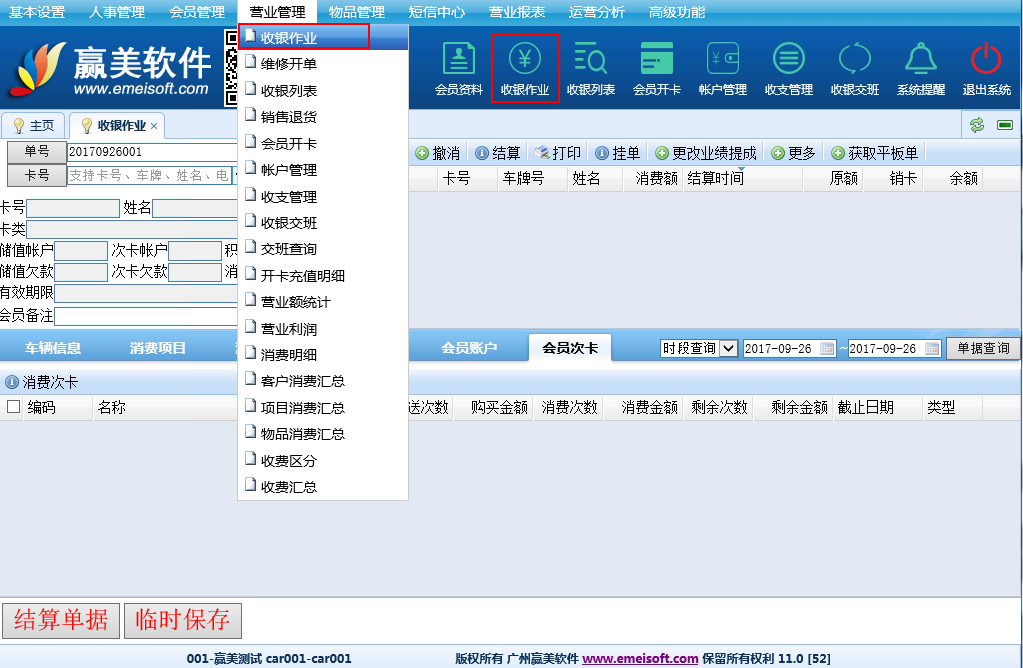The image size is (1023, 668).
Task: Expand the 时段查询 dropdown
Action: click(x=728, y=348)
